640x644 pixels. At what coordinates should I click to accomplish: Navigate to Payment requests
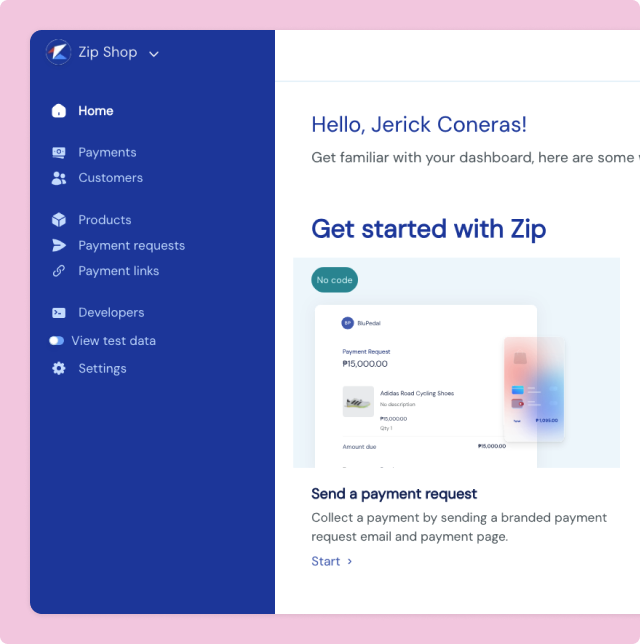coord(131,246)
